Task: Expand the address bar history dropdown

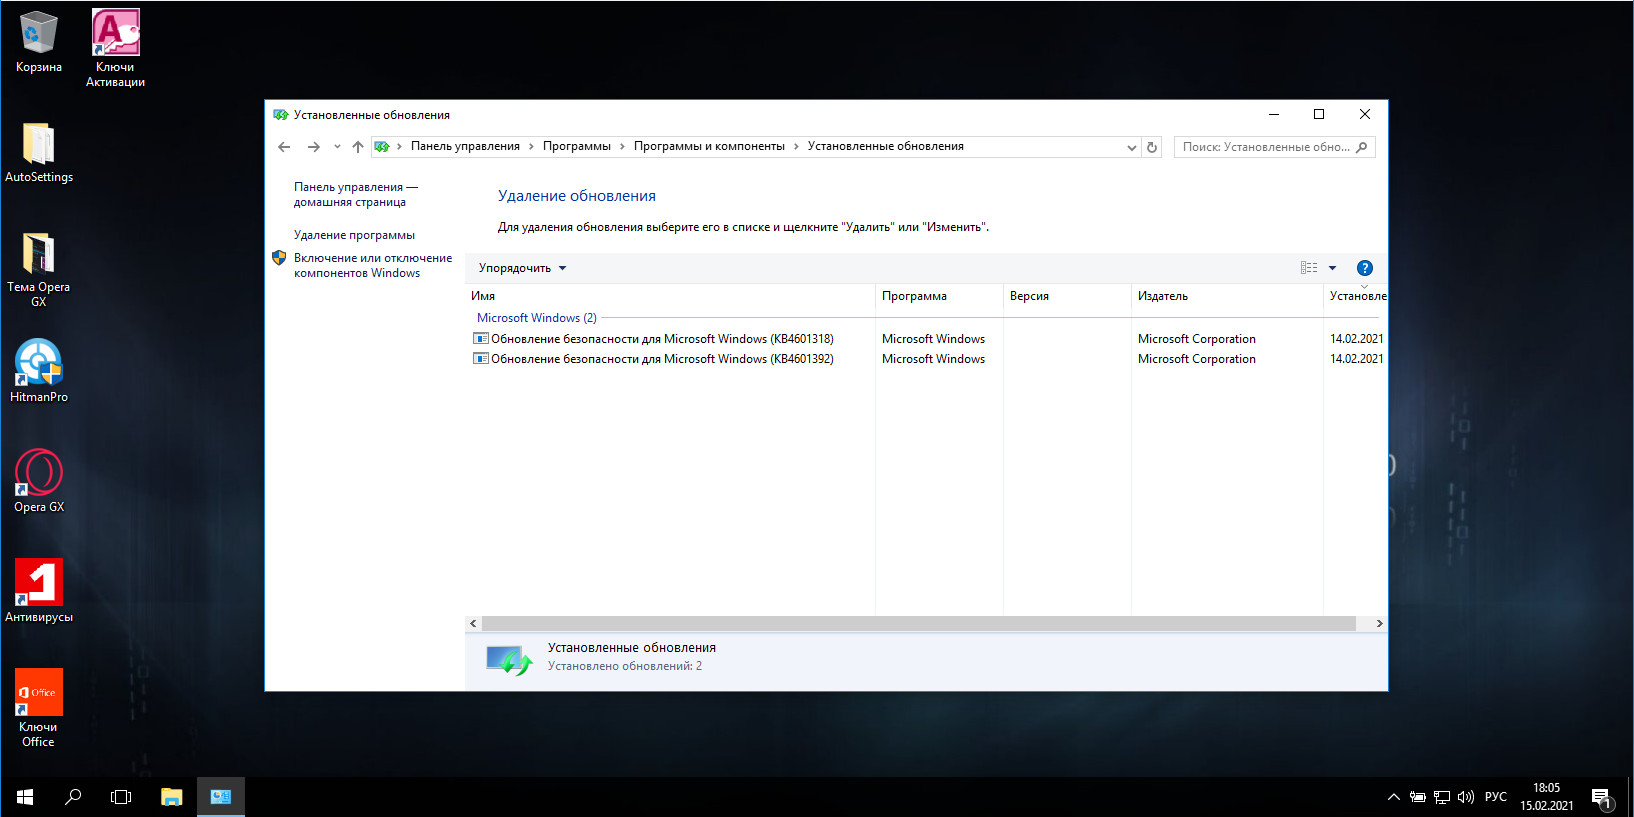Action: (1131, 147)
